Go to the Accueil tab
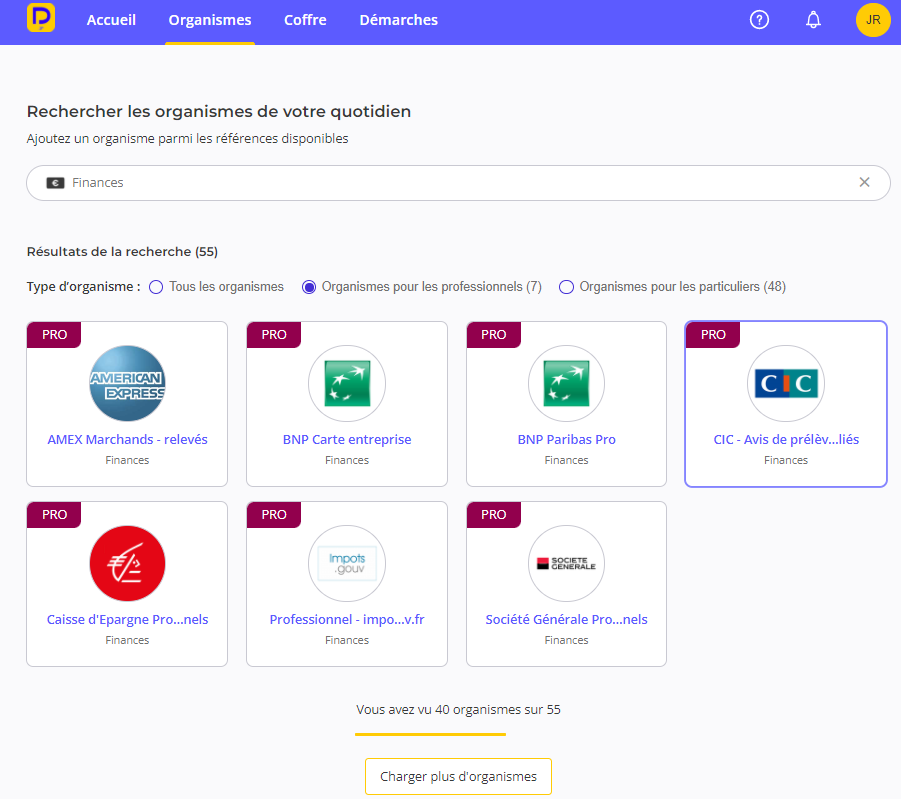Image resolution: width=901 pixels, height=799 pixels. point(111,20)
